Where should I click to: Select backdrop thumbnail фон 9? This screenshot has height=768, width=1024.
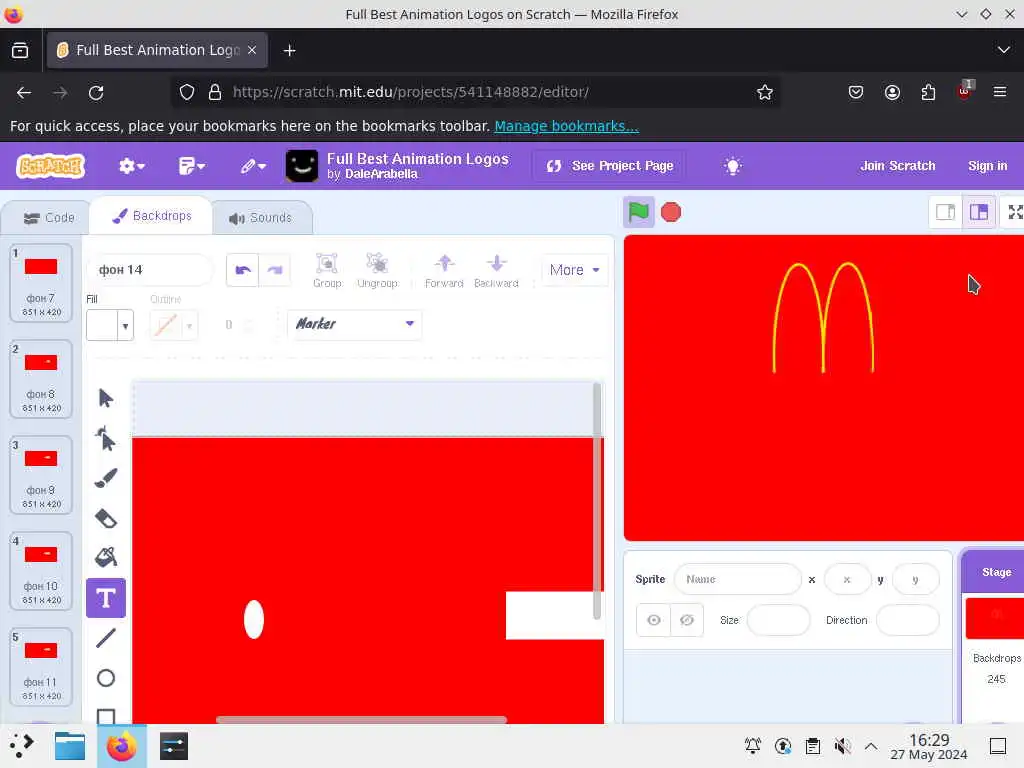[41, 475]
